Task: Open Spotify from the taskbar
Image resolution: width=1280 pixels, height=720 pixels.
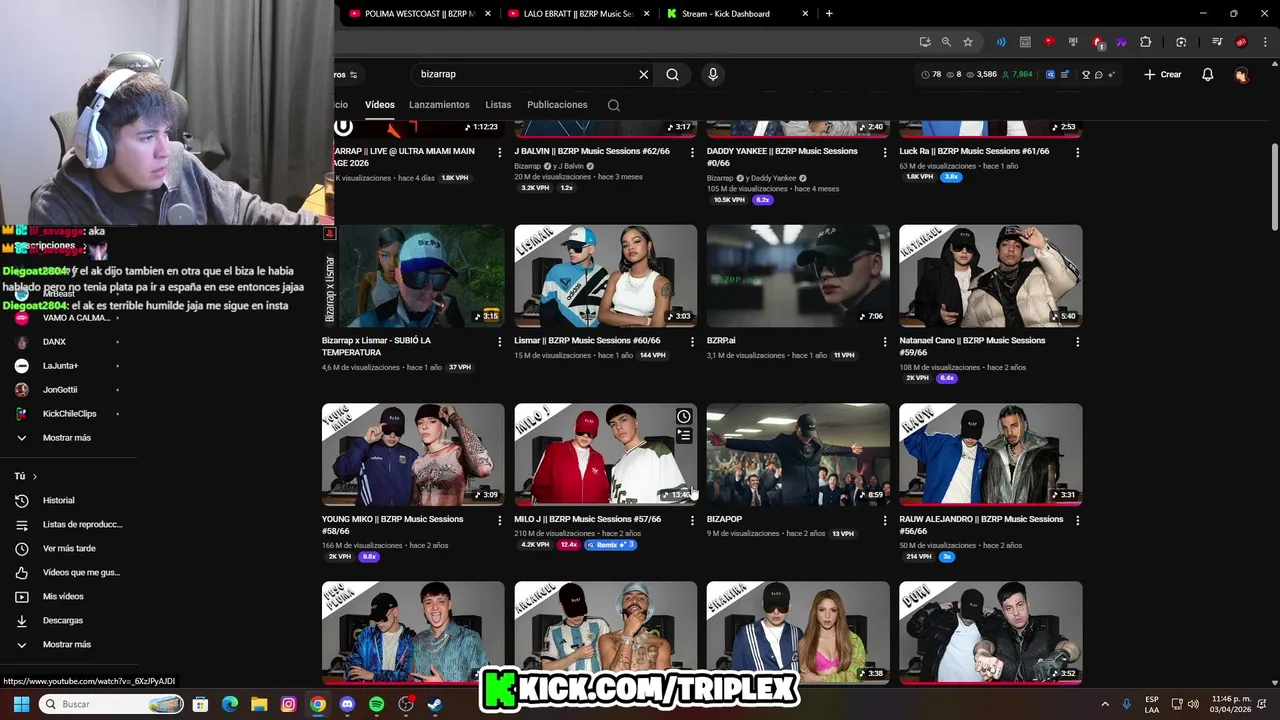Action: click(376, 704)
